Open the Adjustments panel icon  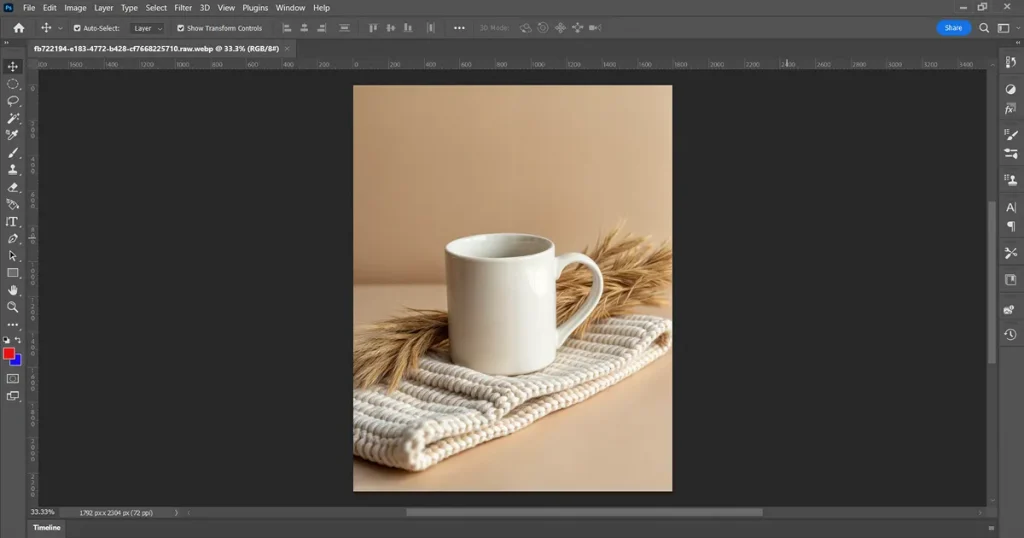[1010, 89]
